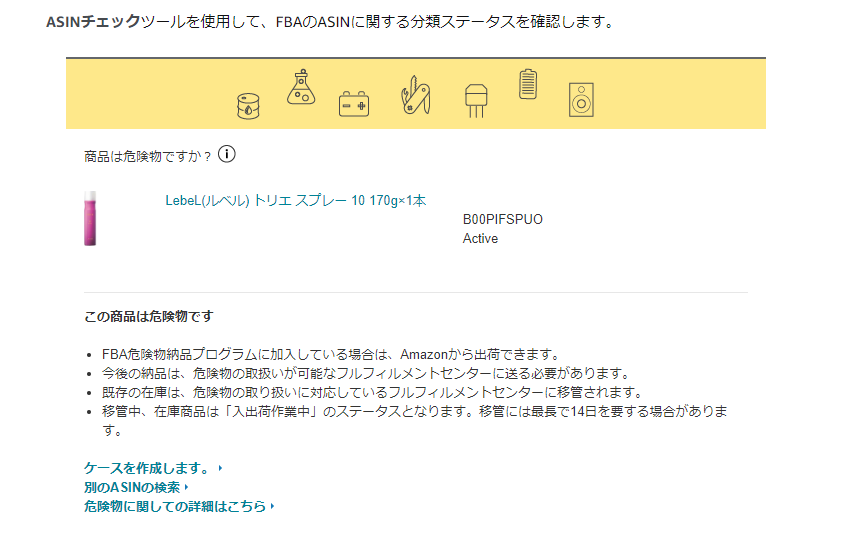Viewport: 844px width, 539px height.
Task: Click the transistor component icon
Action: pos(476,100)
